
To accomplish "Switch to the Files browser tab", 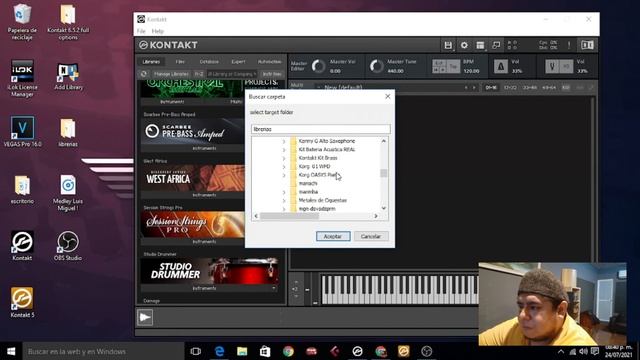I will (x=180, y=62).
